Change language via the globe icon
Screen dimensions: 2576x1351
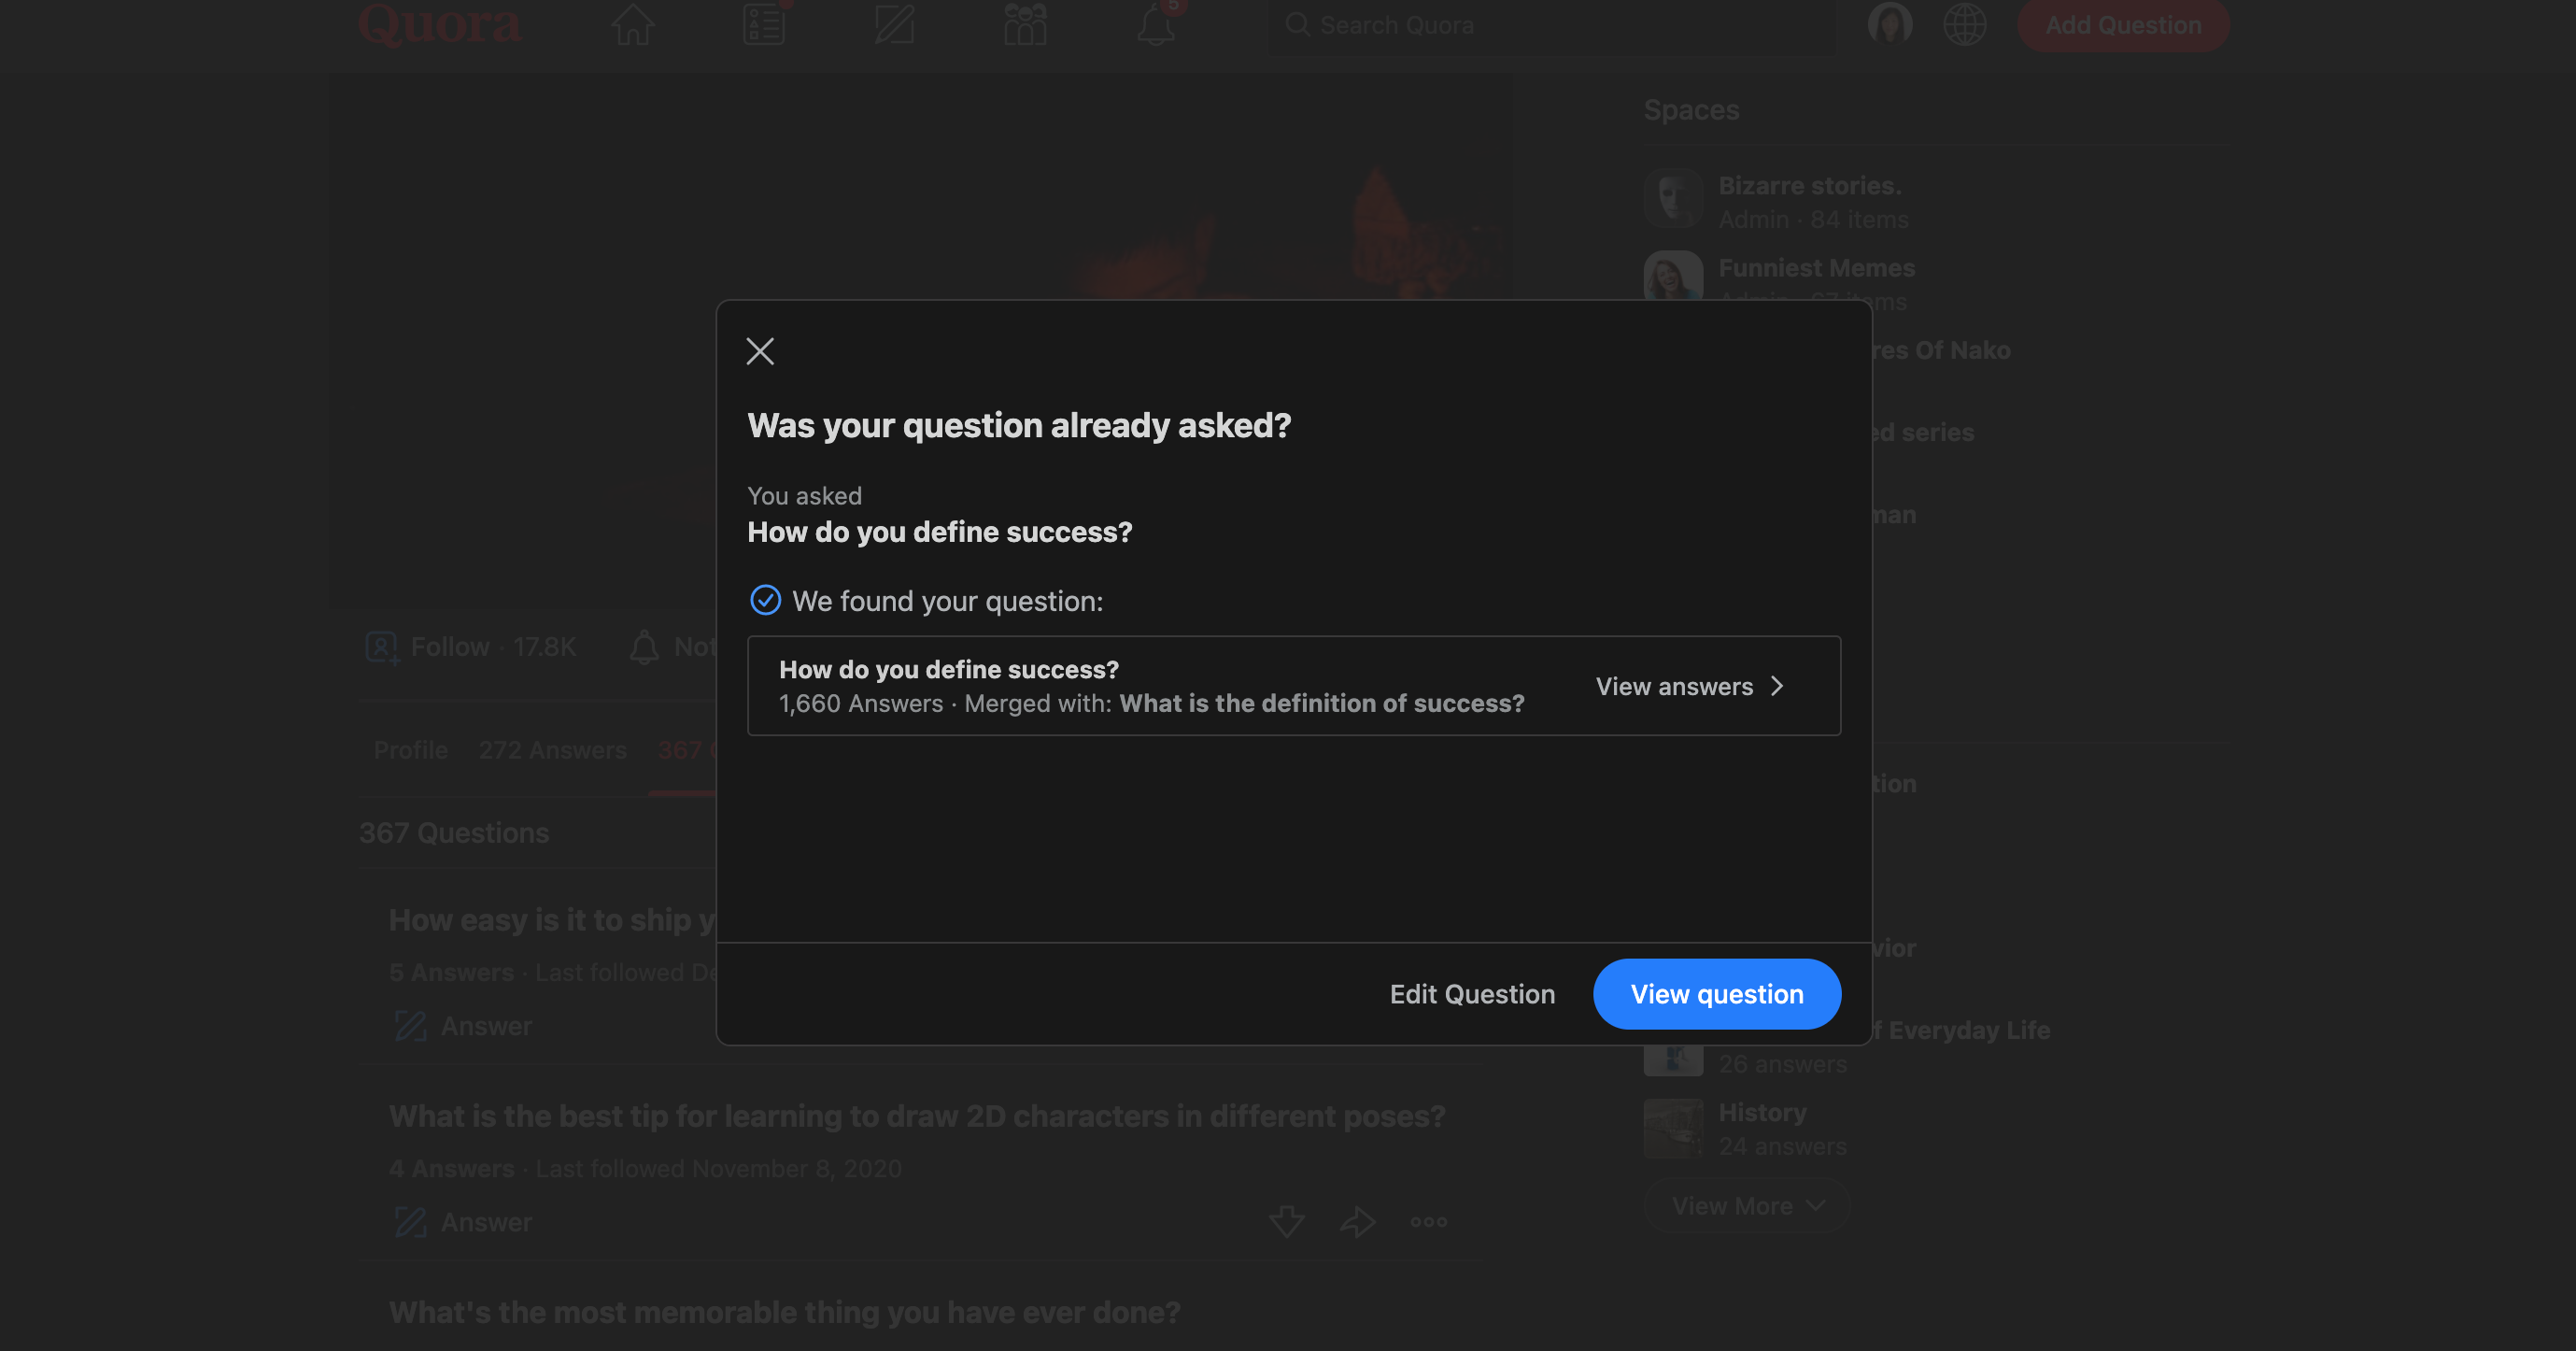pyautogui.click(x=1966, y=25)
